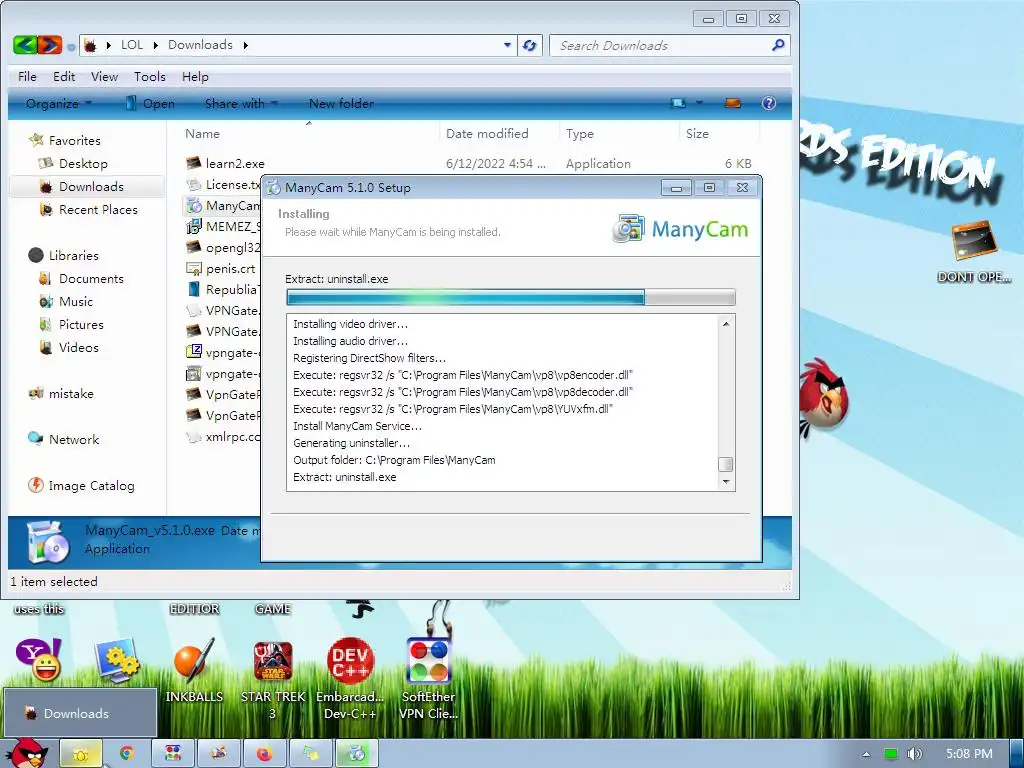Viewport: 1024px width, 768px height.
Task: Launch the SoftEther VPN Client shortcut
Action: [428, 678]
